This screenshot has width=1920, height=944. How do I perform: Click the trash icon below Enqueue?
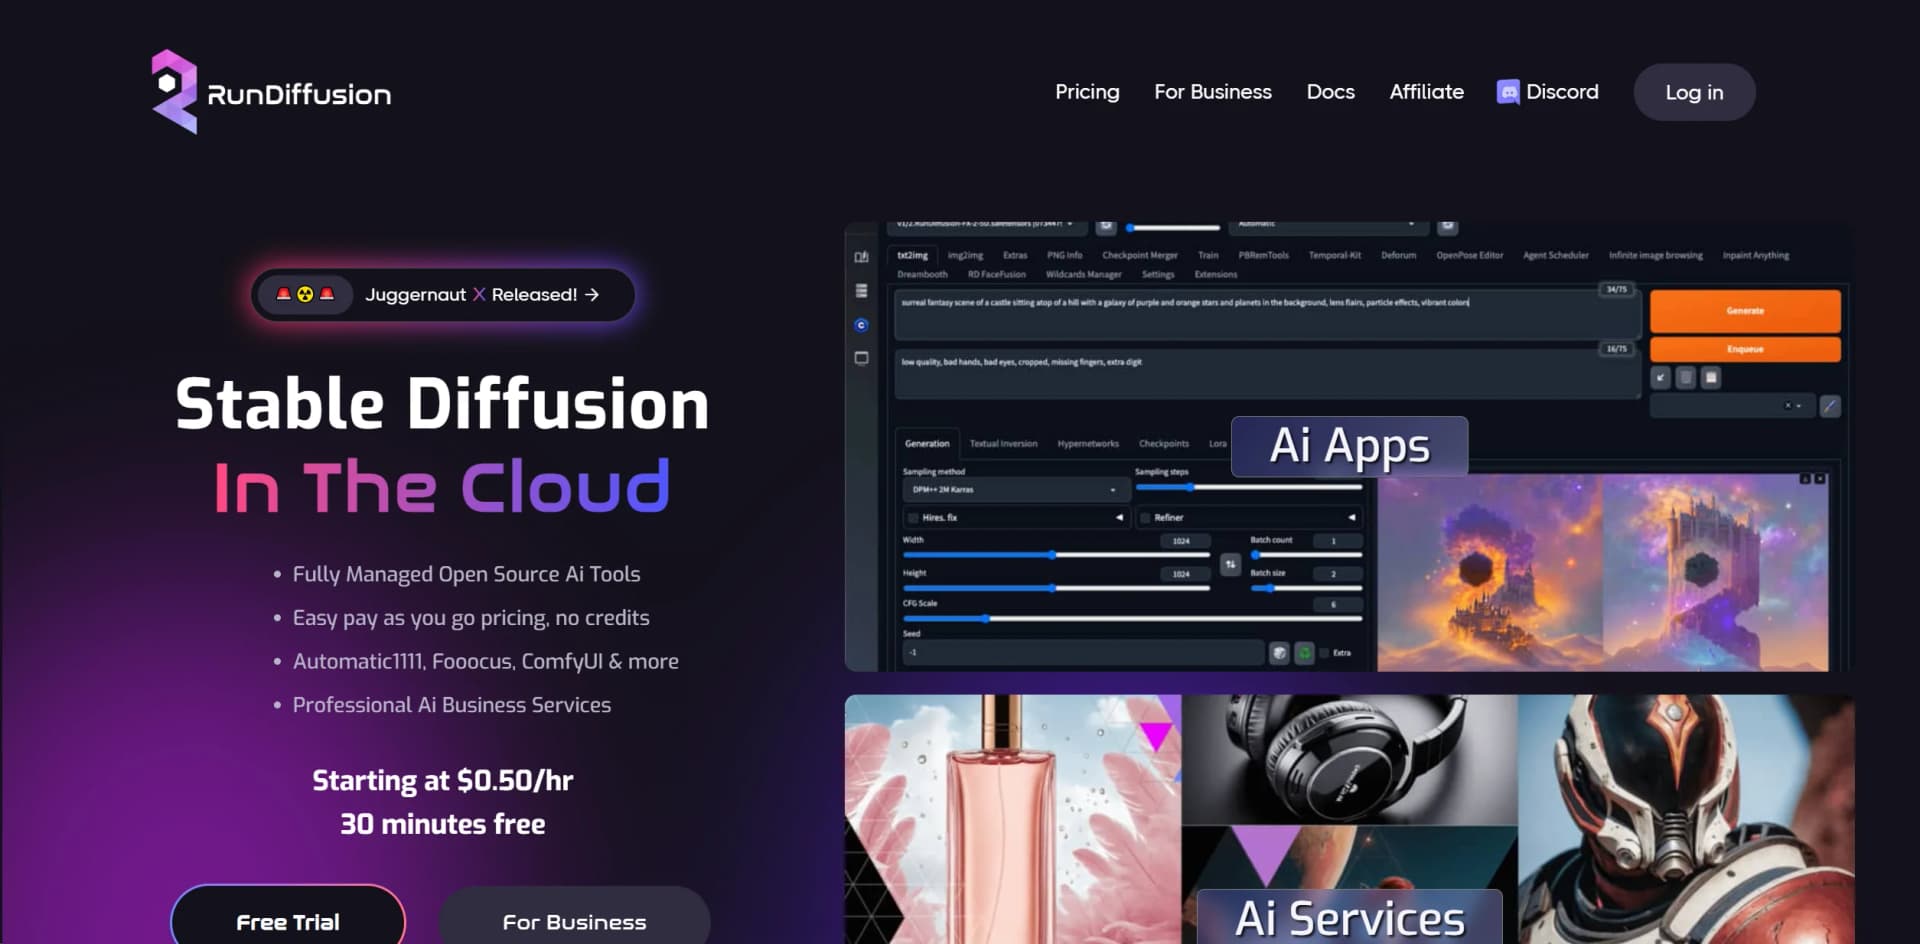1686,377
